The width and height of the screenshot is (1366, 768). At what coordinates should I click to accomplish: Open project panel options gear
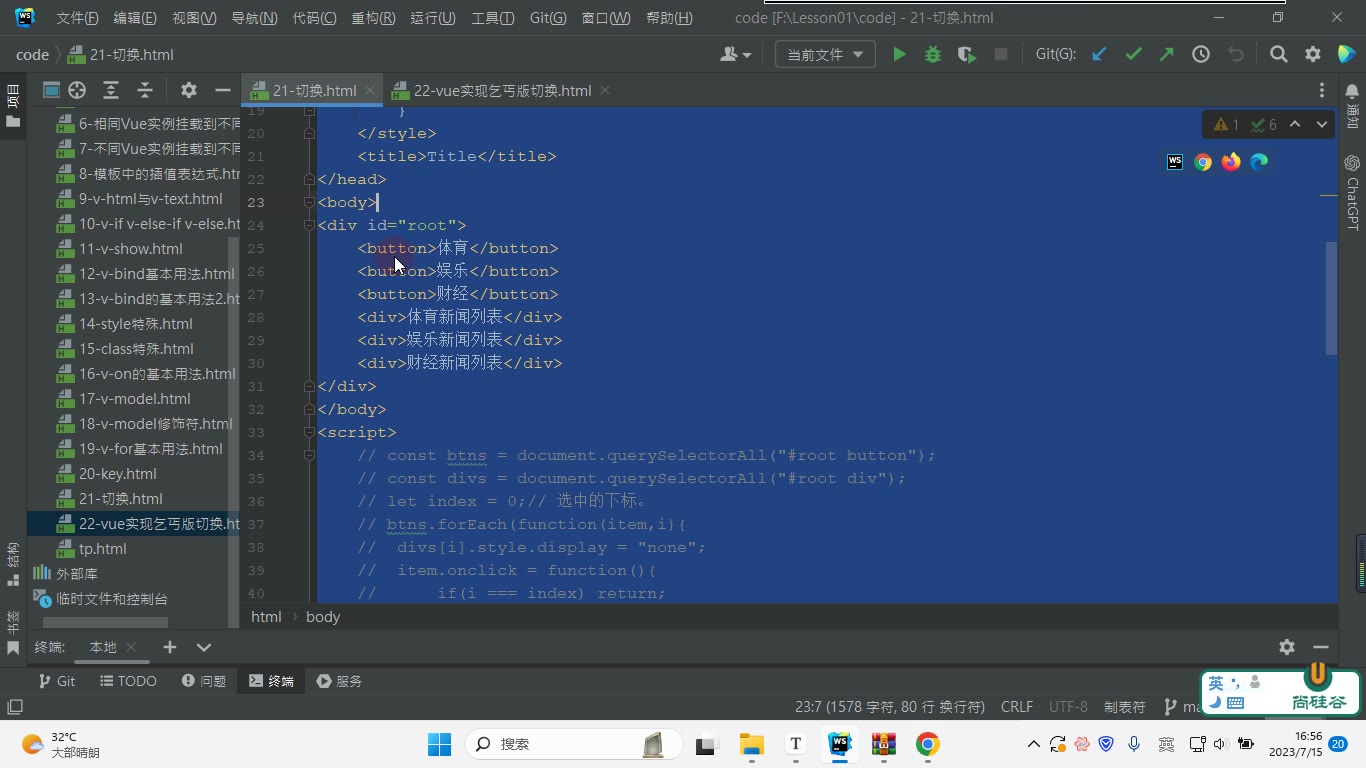(189, 90)
